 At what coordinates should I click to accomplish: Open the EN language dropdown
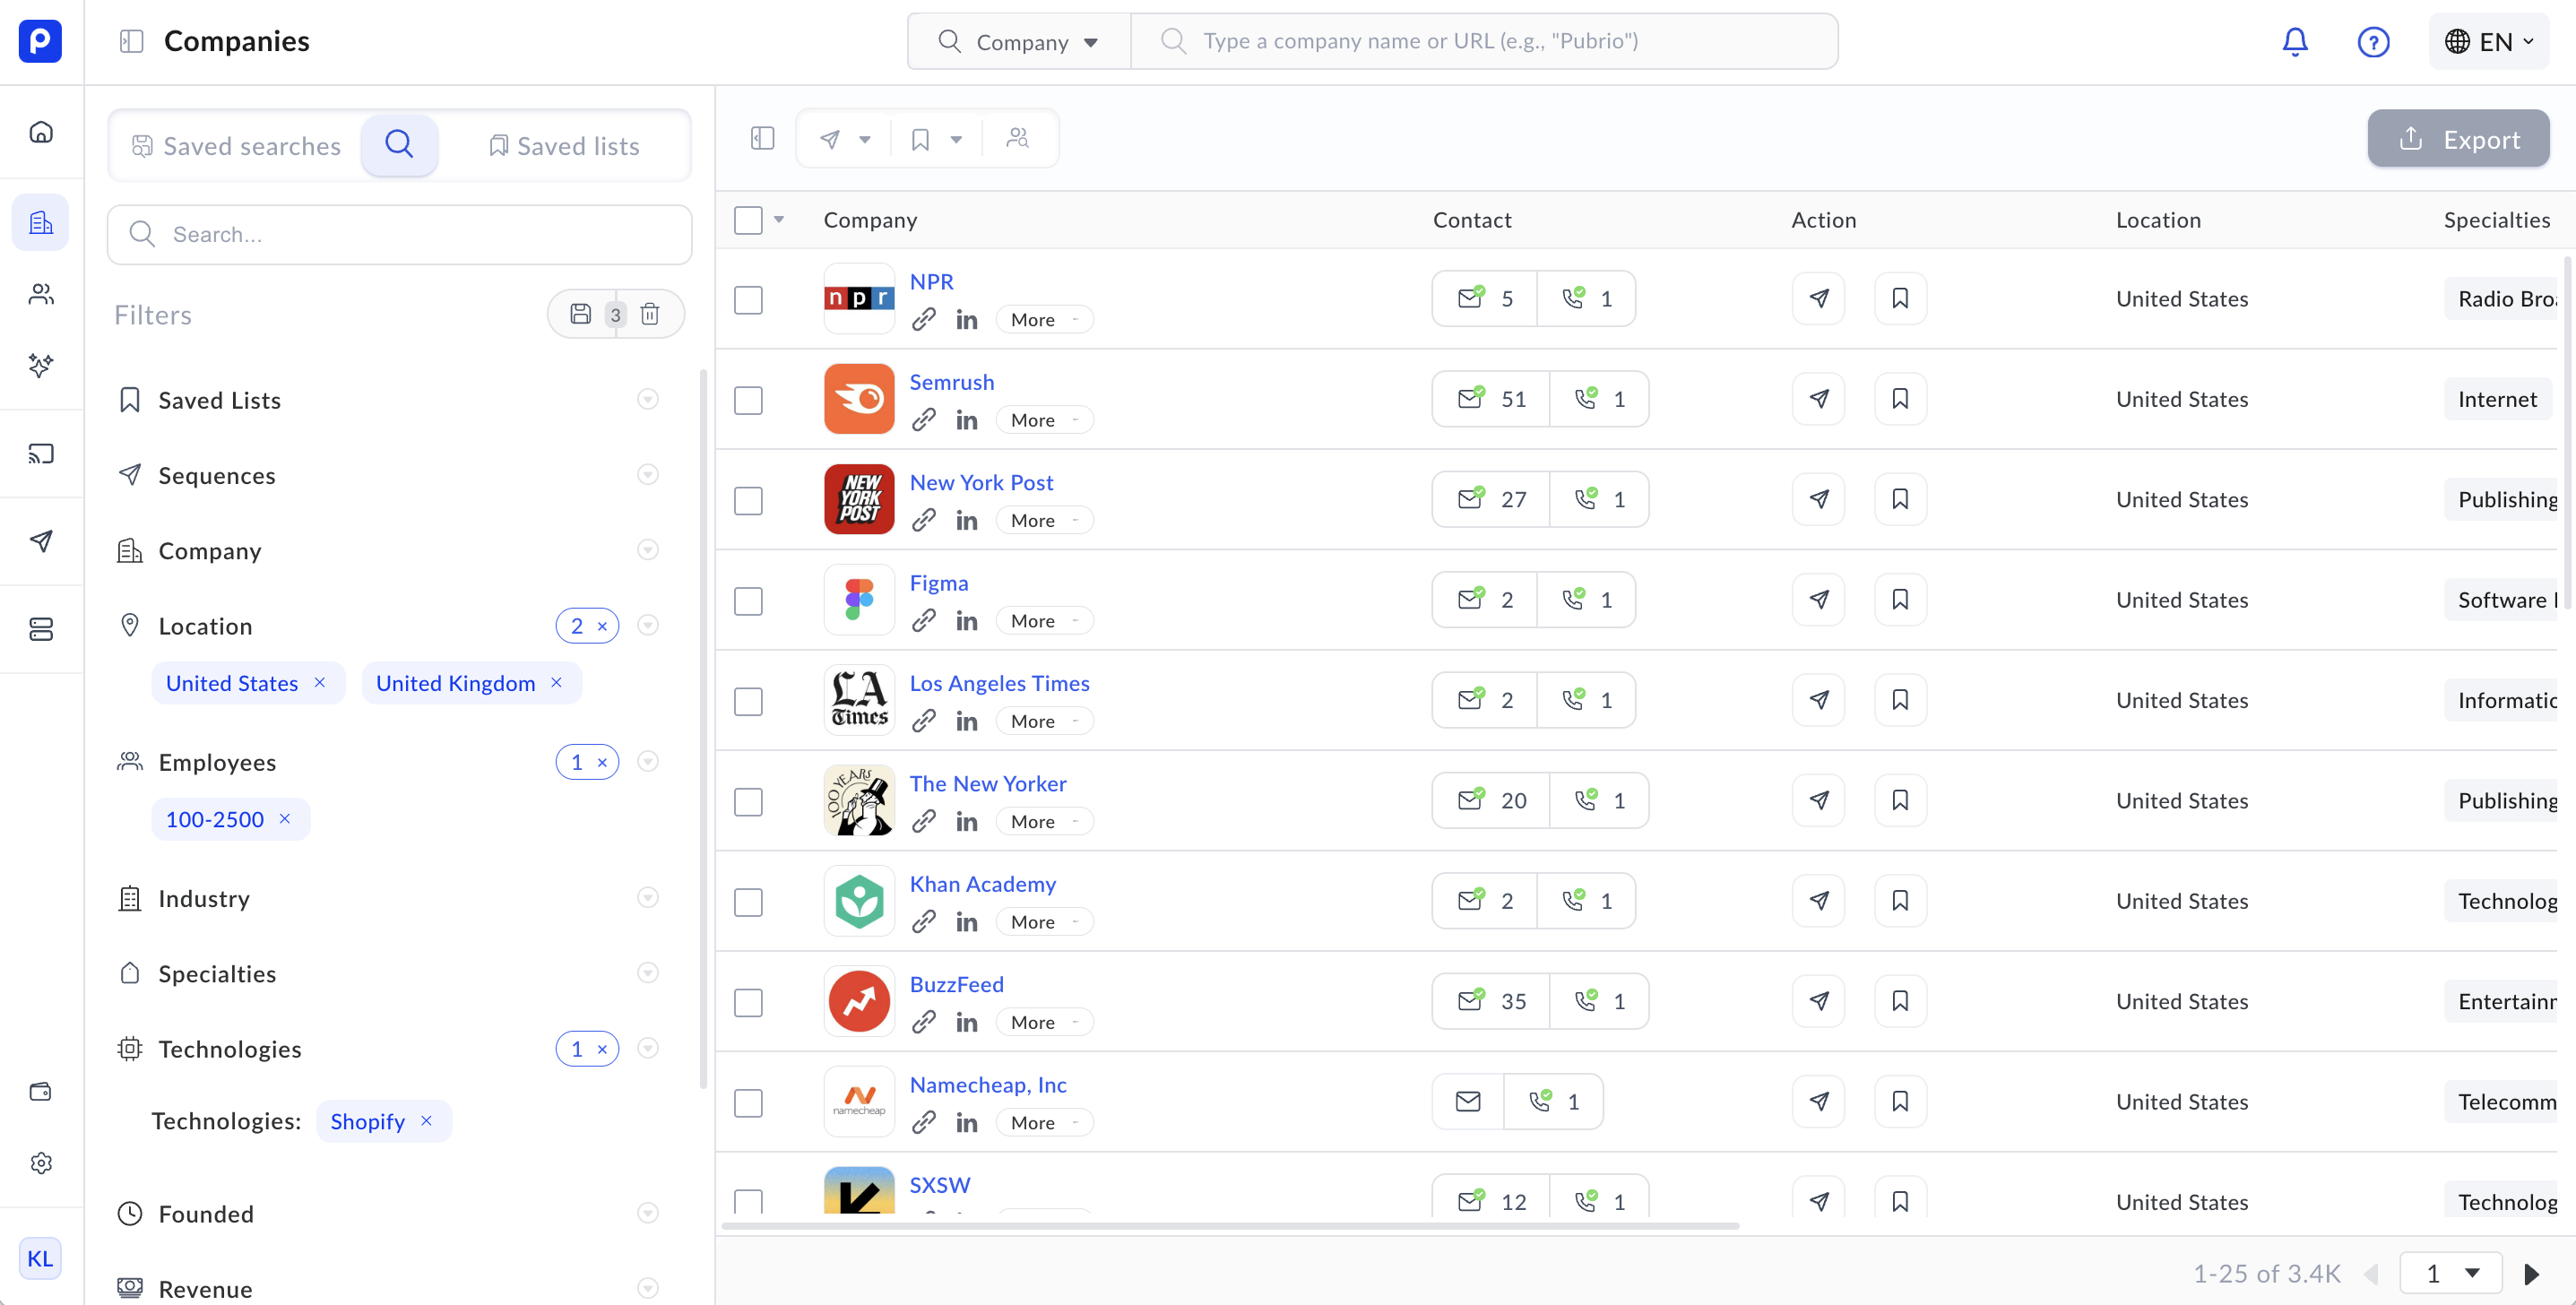click(x=2489, y=41)
